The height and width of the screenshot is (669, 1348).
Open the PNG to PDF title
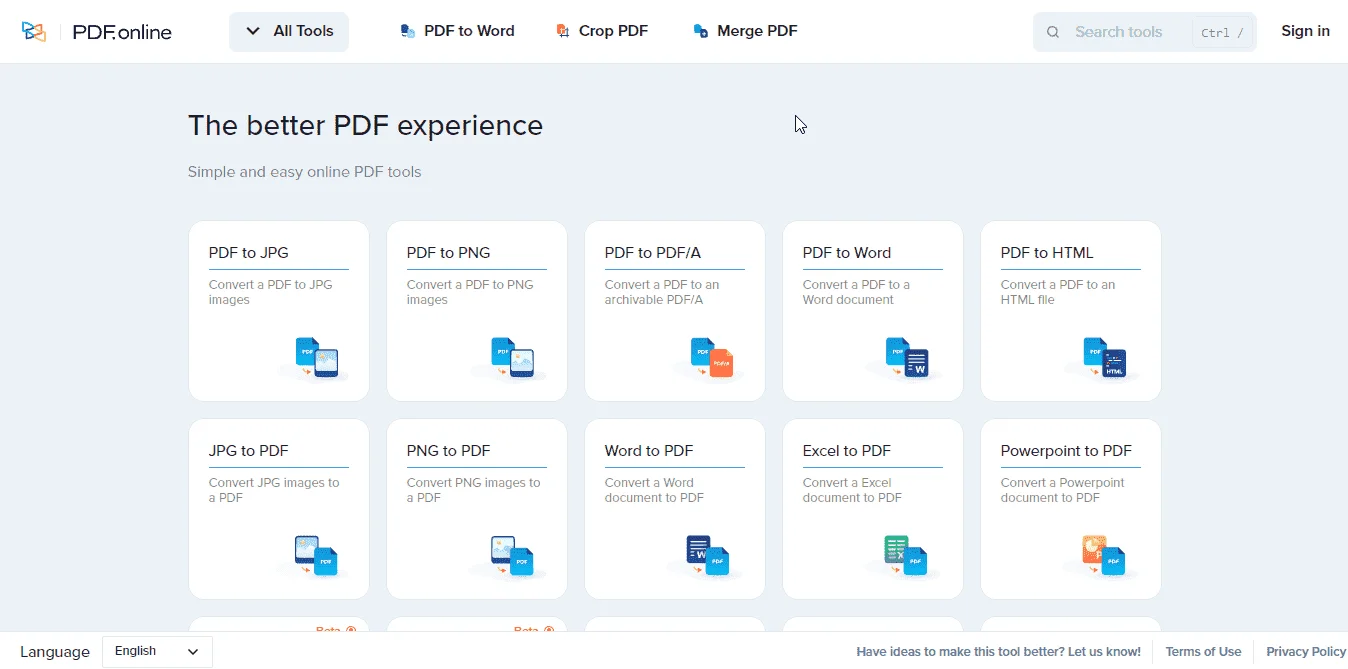448,451
